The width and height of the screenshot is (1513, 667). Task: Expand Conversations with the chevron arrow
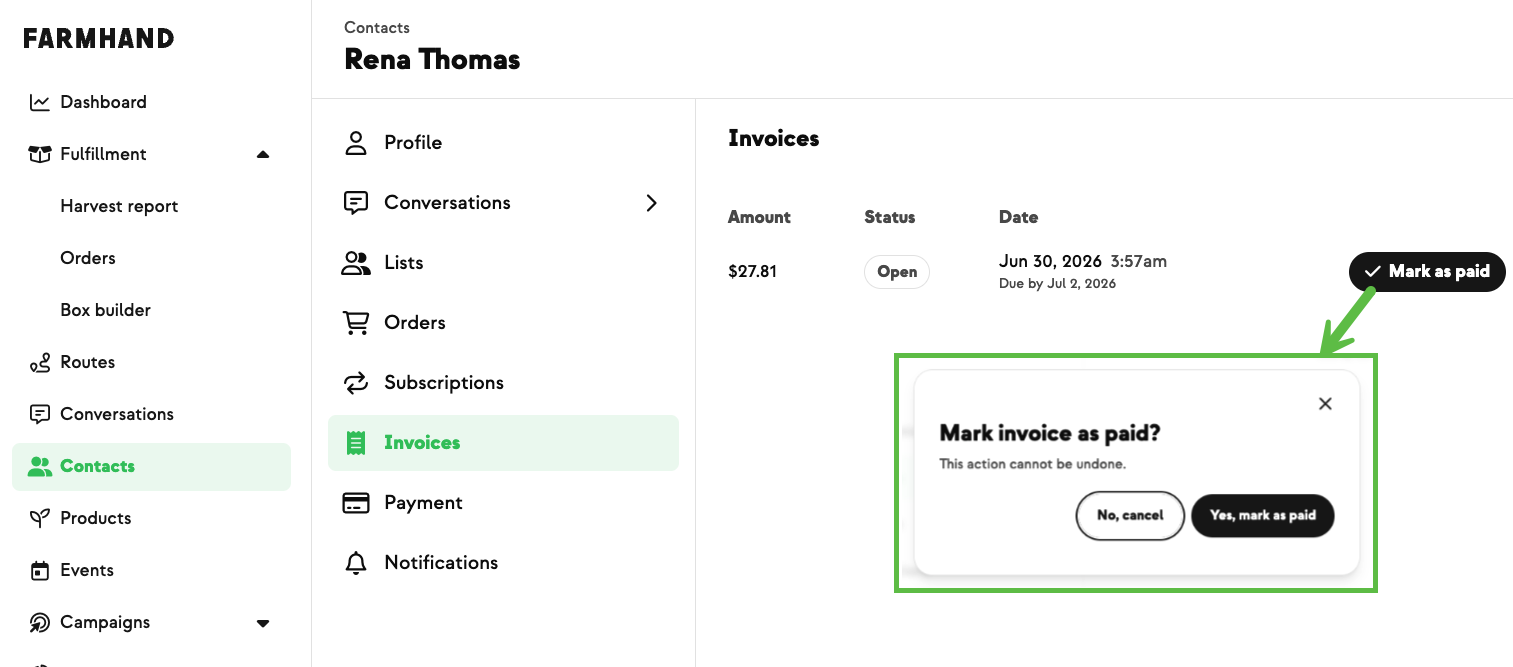(652, 203)
